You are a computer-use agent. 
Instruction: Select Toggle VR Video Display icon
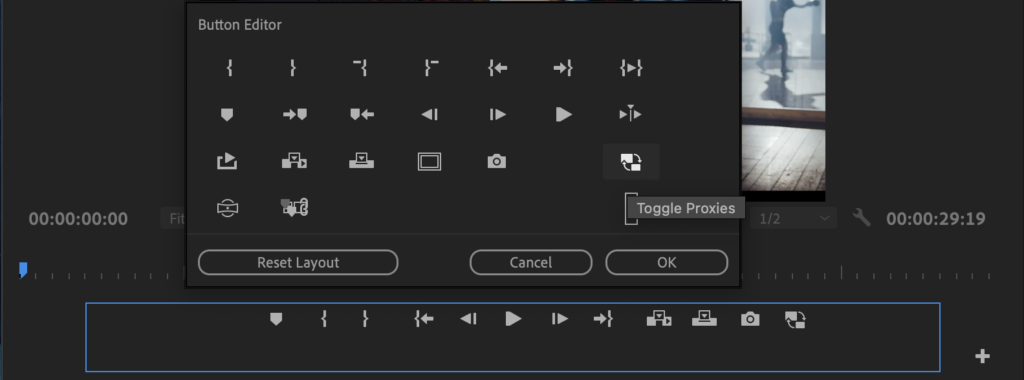227,208
